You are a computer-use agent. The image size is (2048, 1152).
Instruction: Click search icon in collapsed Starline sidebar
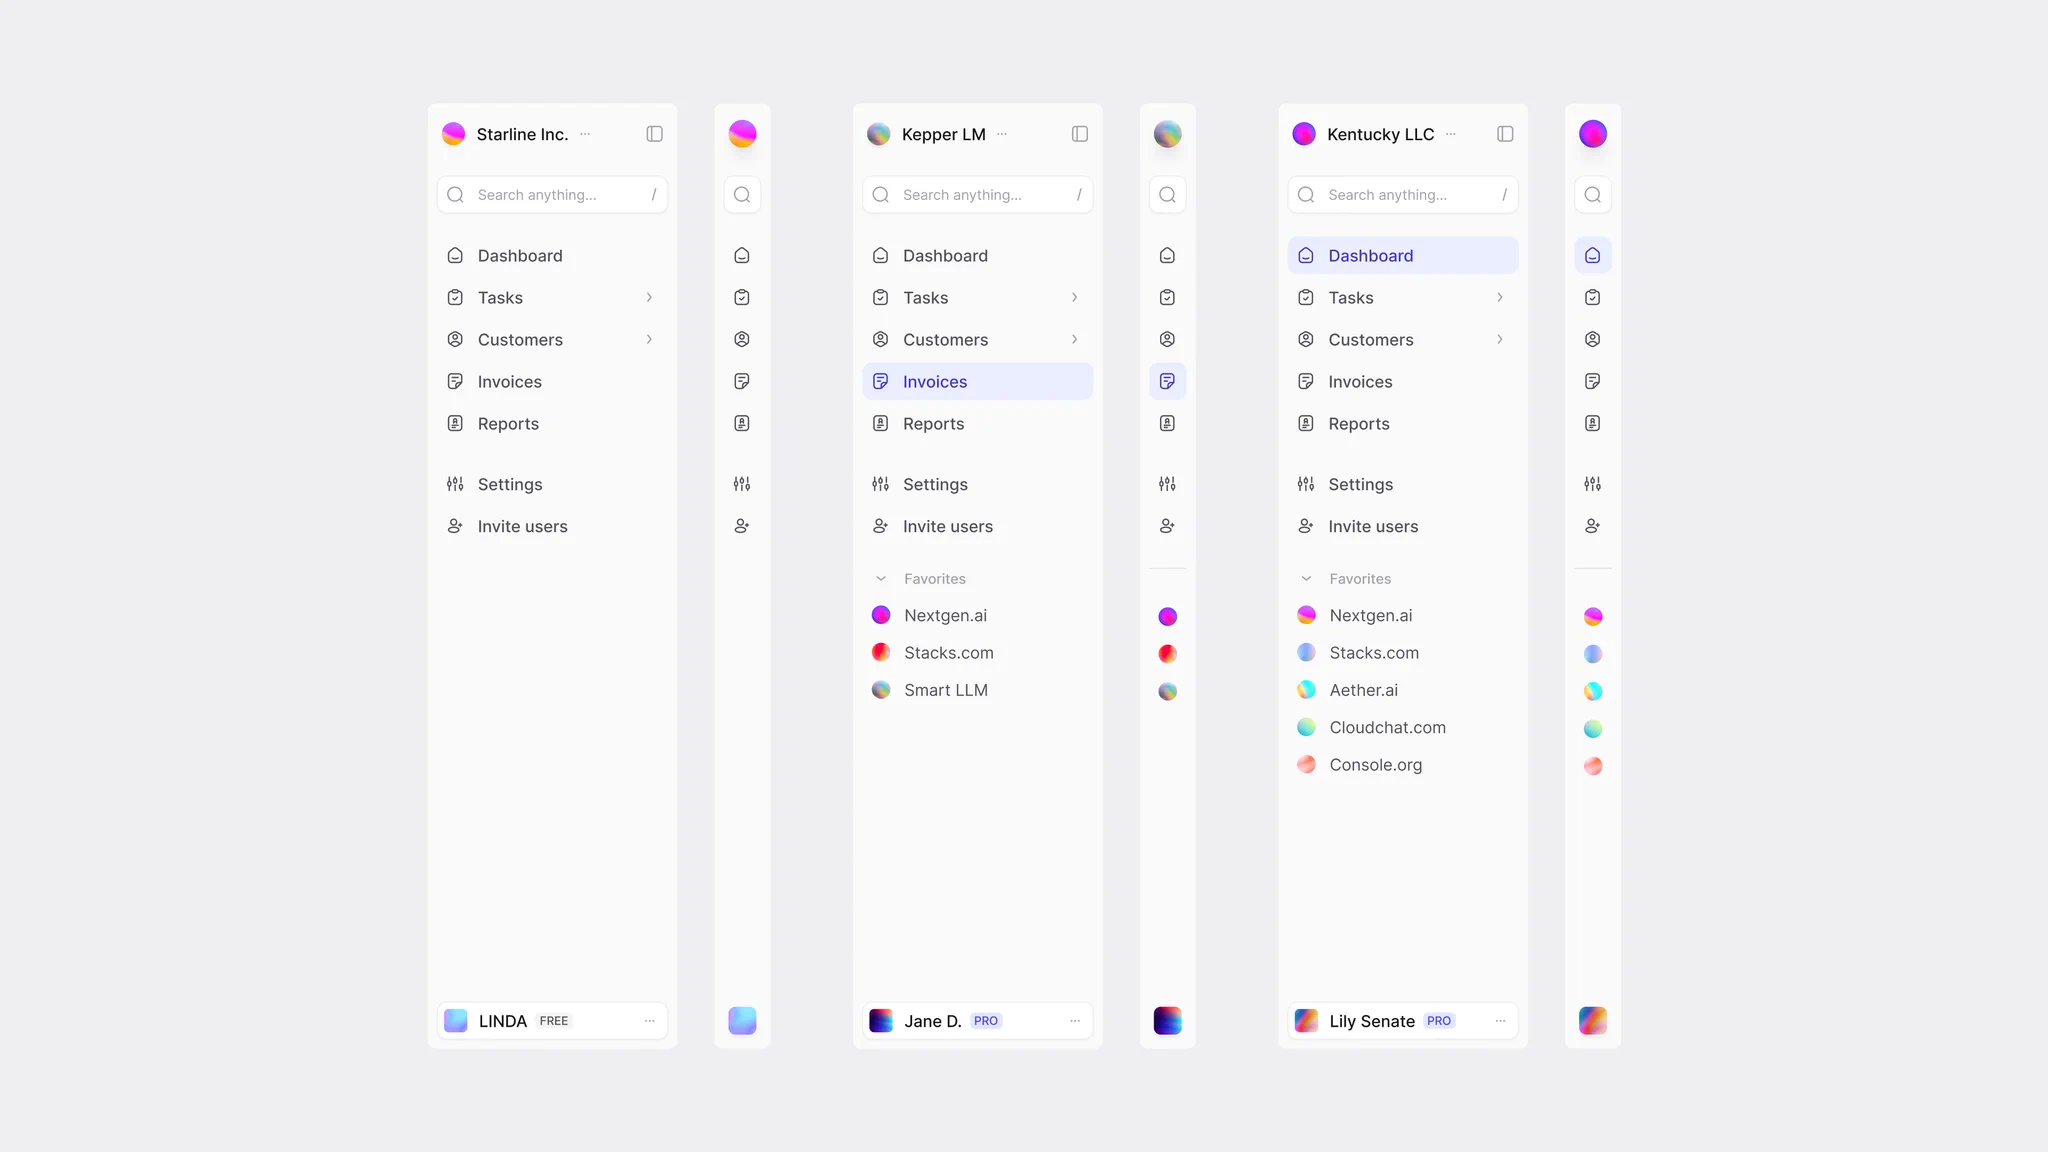[x=742, y=195]
